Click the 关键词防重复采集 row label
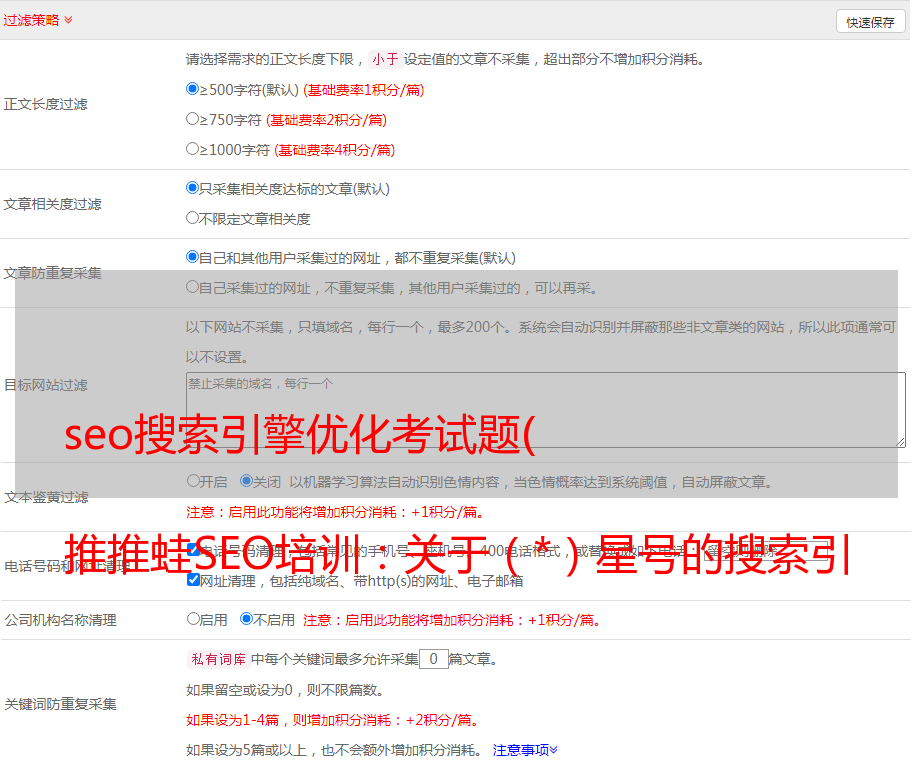This screenshot has height=768, width=912. pyautogui.click(x=60, y=704)
